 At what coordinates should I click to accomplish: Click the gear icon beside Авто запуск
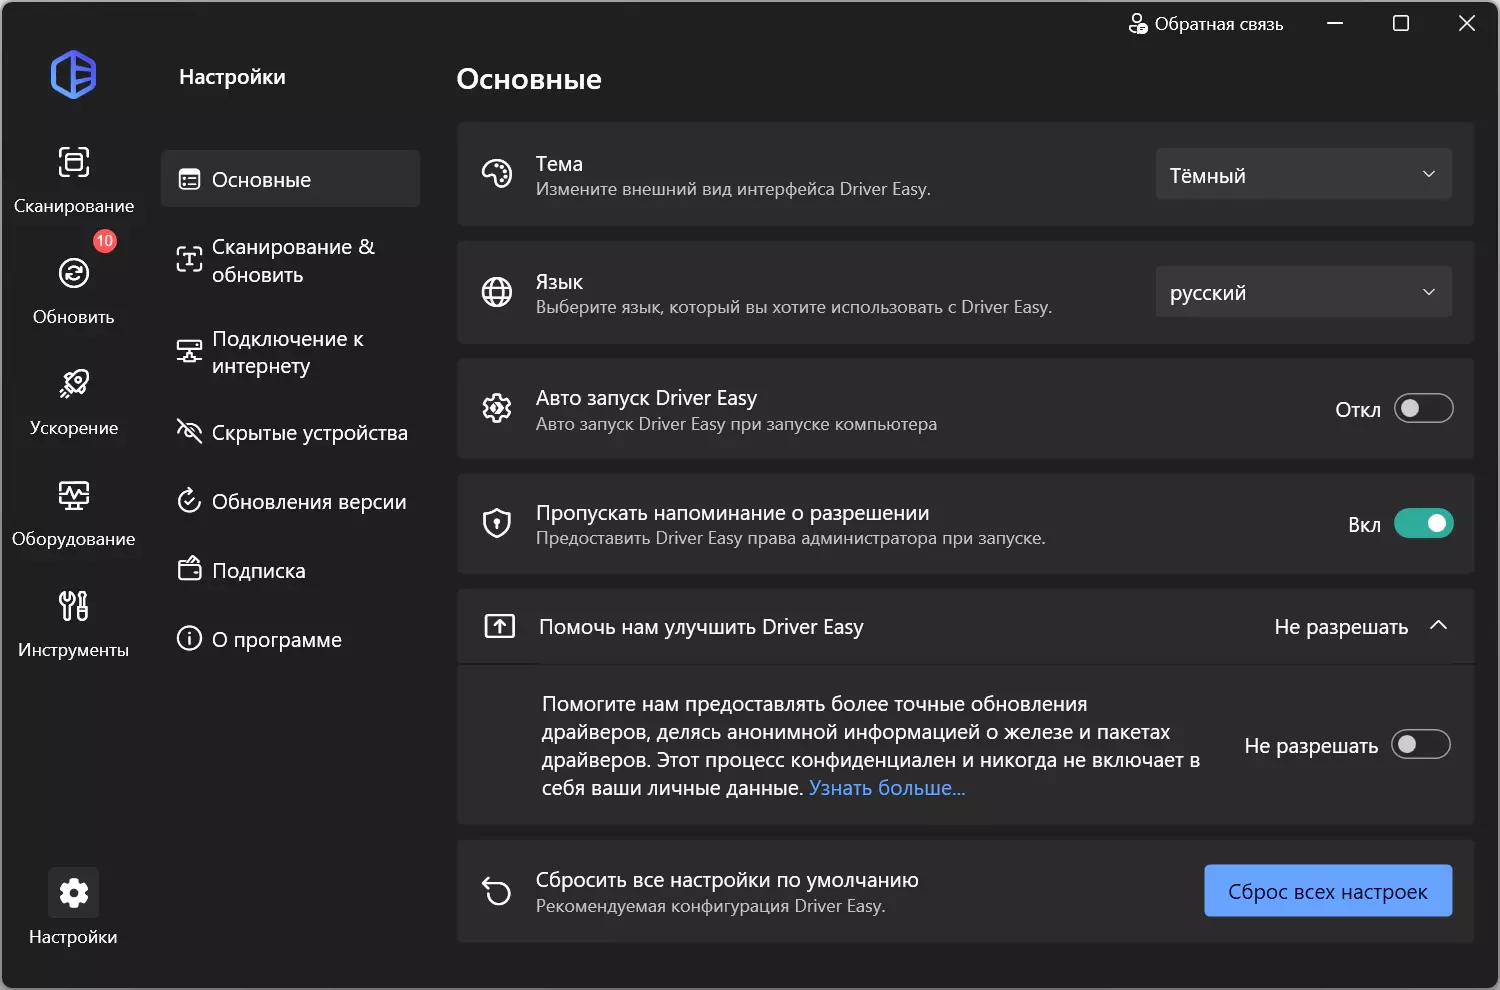click(x=497, y=408)
